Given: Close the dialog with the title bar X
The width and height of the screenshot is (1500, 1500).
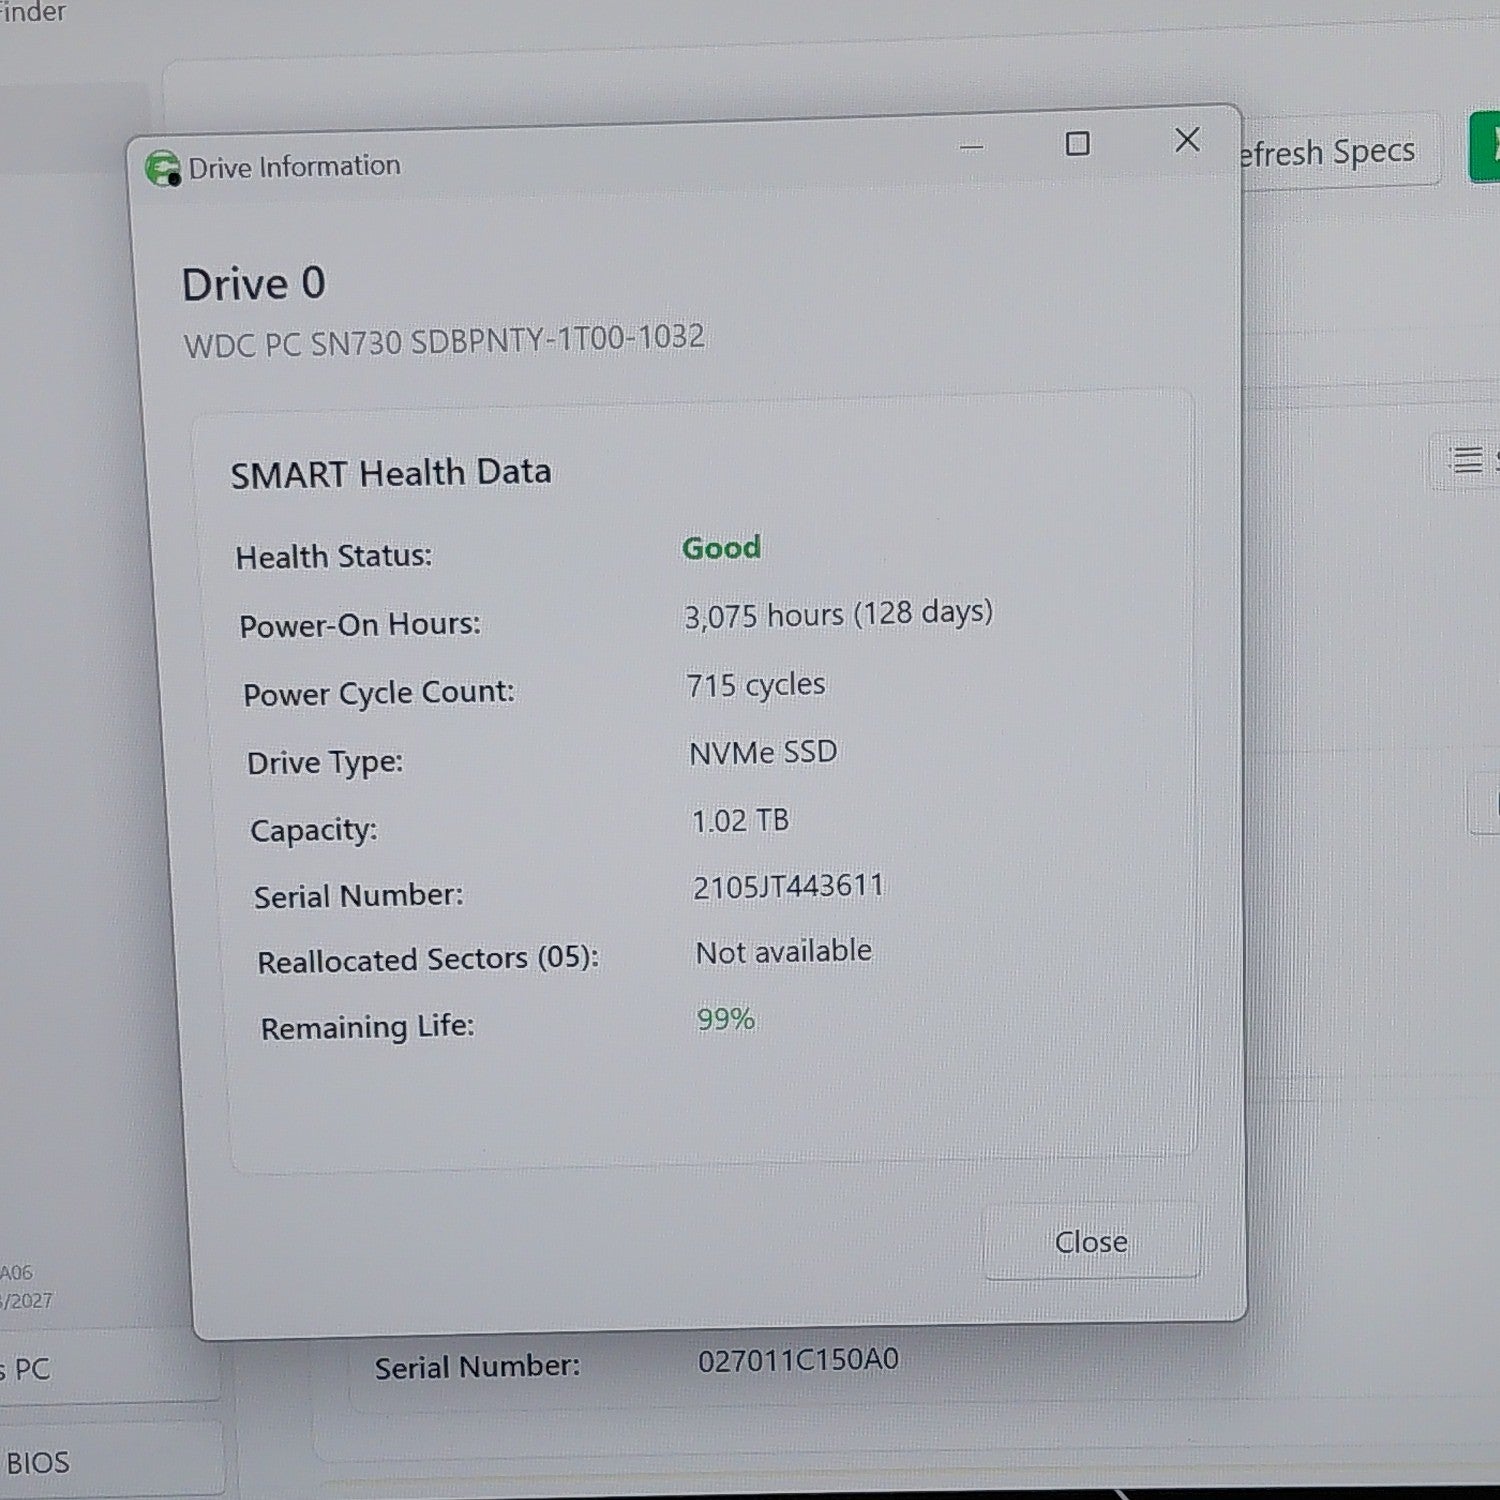Looking at the screenshot, I should (1187, 140).
